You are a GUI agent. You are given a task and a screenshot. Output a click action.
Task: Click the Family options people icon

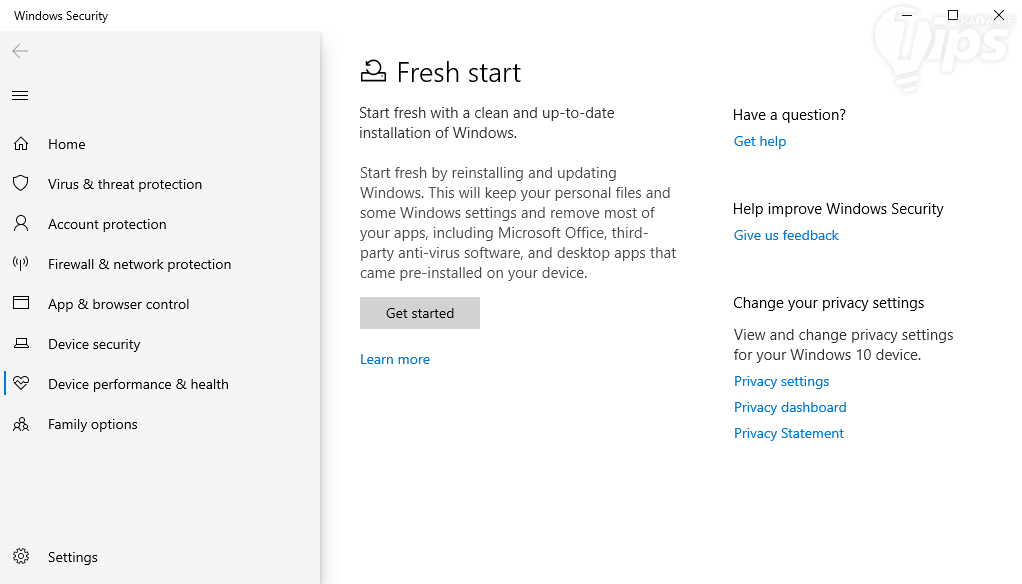pos(20,424)
